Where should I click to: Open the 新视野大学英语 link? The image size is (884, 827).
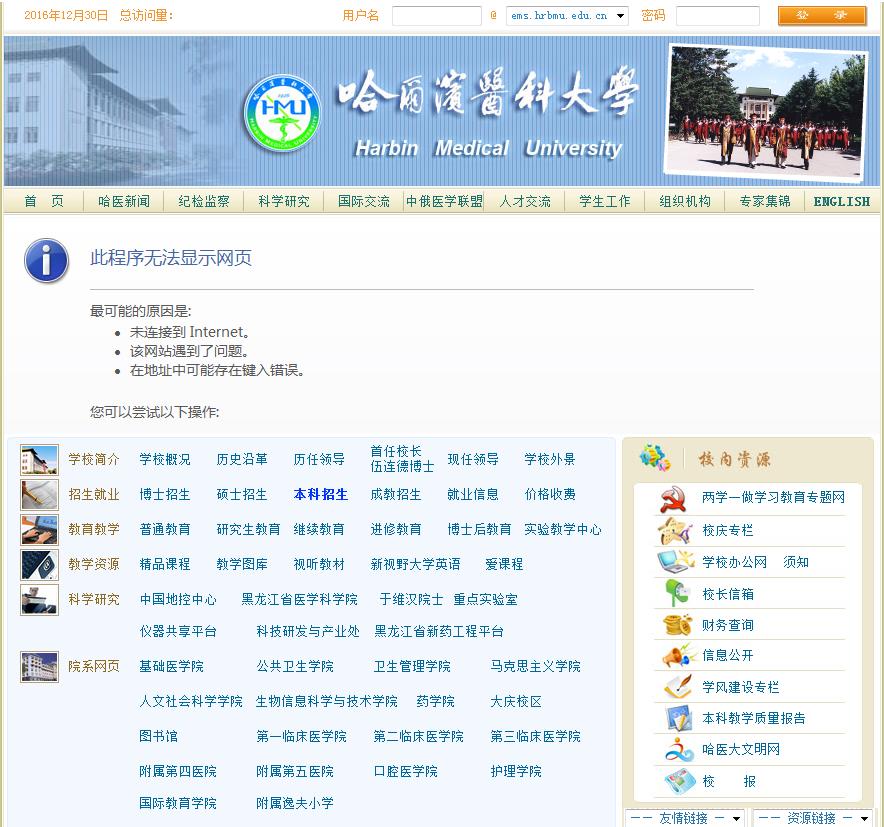pyautogui.click(x=415, y=564)
